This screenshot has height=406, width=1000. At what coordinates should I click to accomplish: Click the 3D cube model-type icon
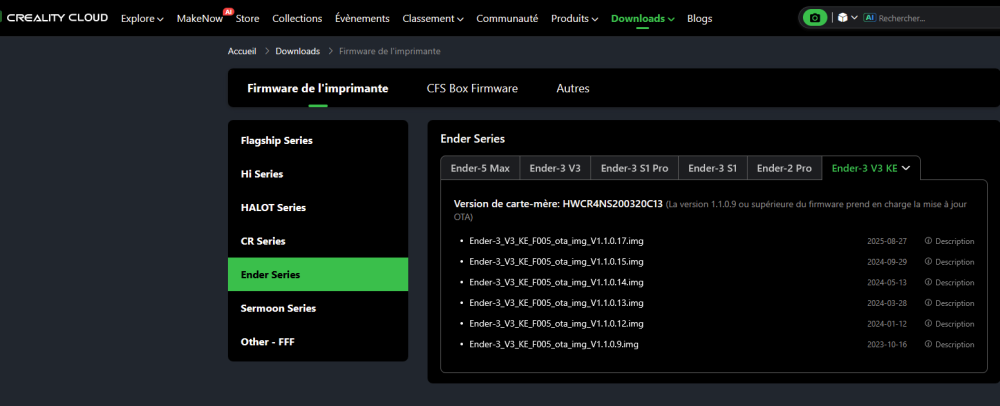click(x=842, y=18)
